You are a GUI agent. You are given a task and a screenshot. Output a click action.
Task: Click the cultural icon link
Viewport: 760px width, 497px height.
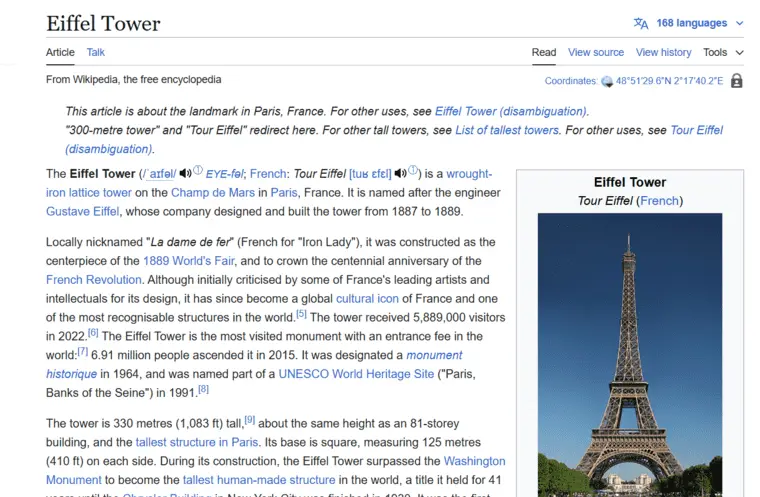coord(367,299)
